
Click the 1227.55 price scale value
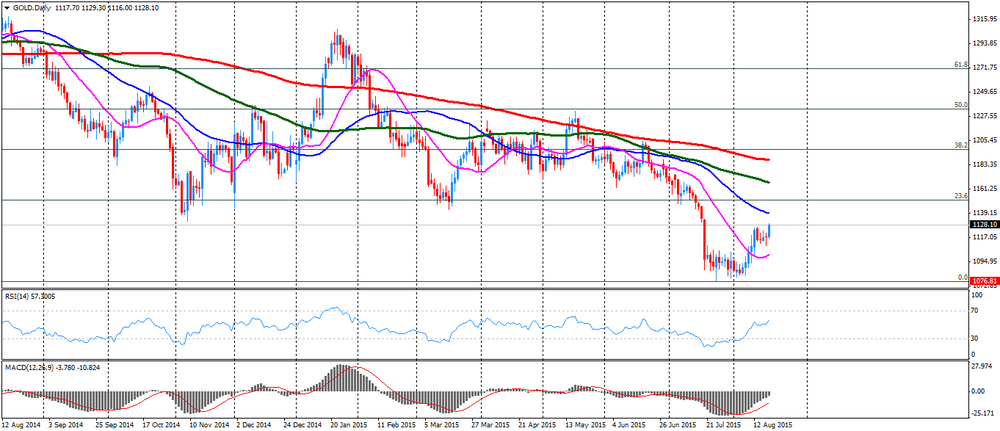pos(984,116)
